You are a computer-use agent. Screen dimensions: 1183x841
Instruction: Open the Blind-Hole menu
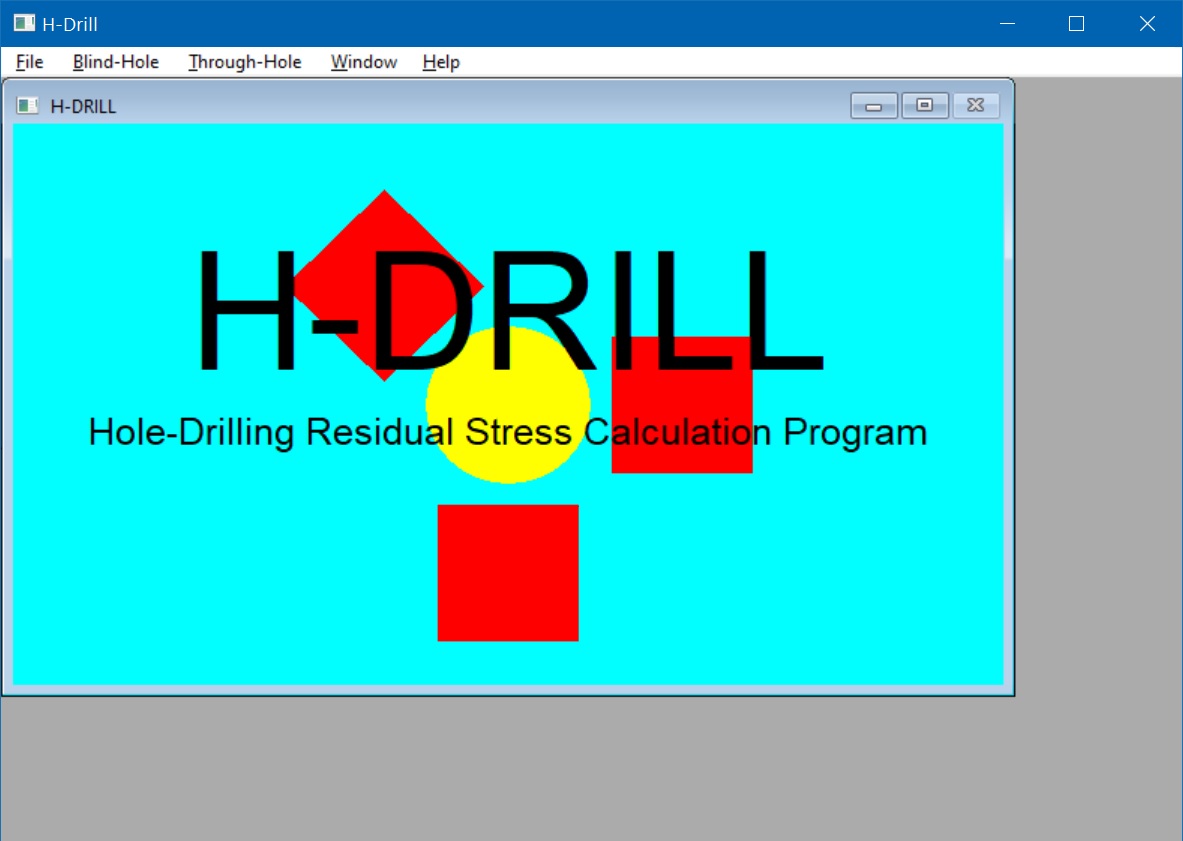tap(115, 62)
